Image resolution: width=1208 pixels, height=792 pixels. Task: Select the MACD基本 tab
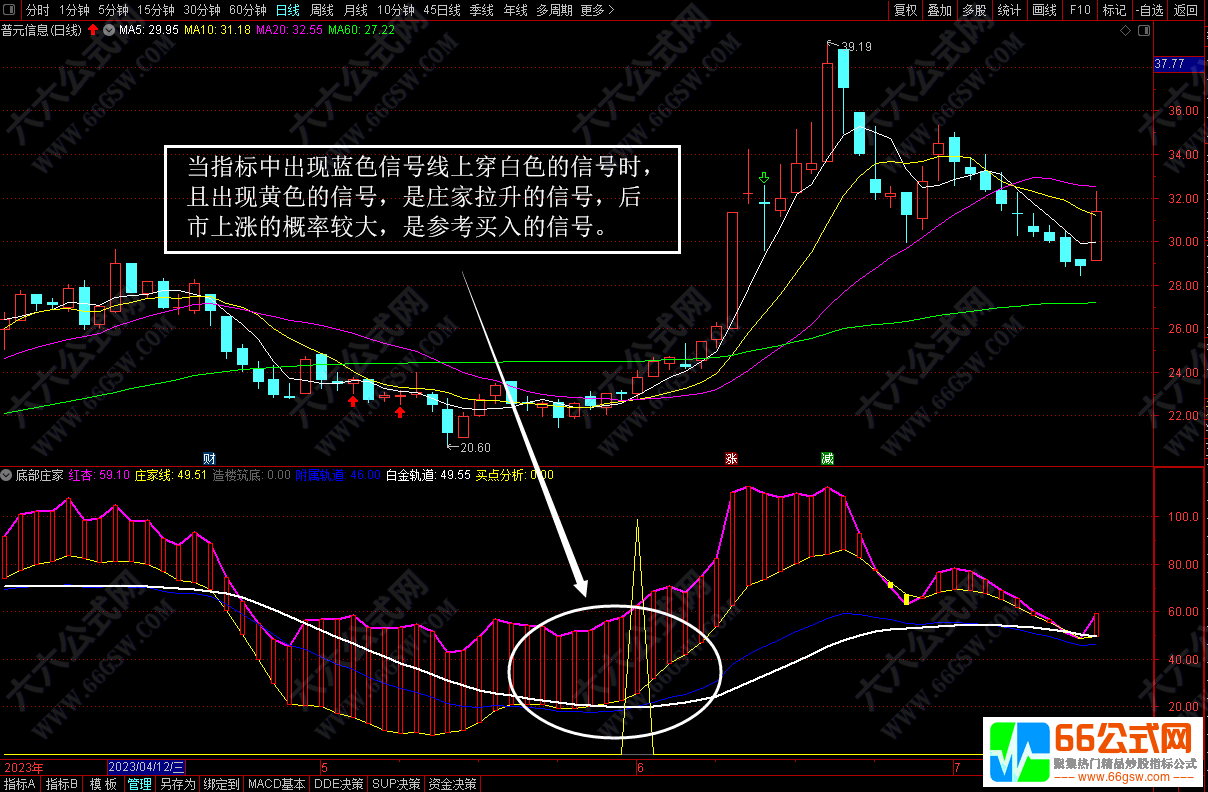click(x=275, y=784)
